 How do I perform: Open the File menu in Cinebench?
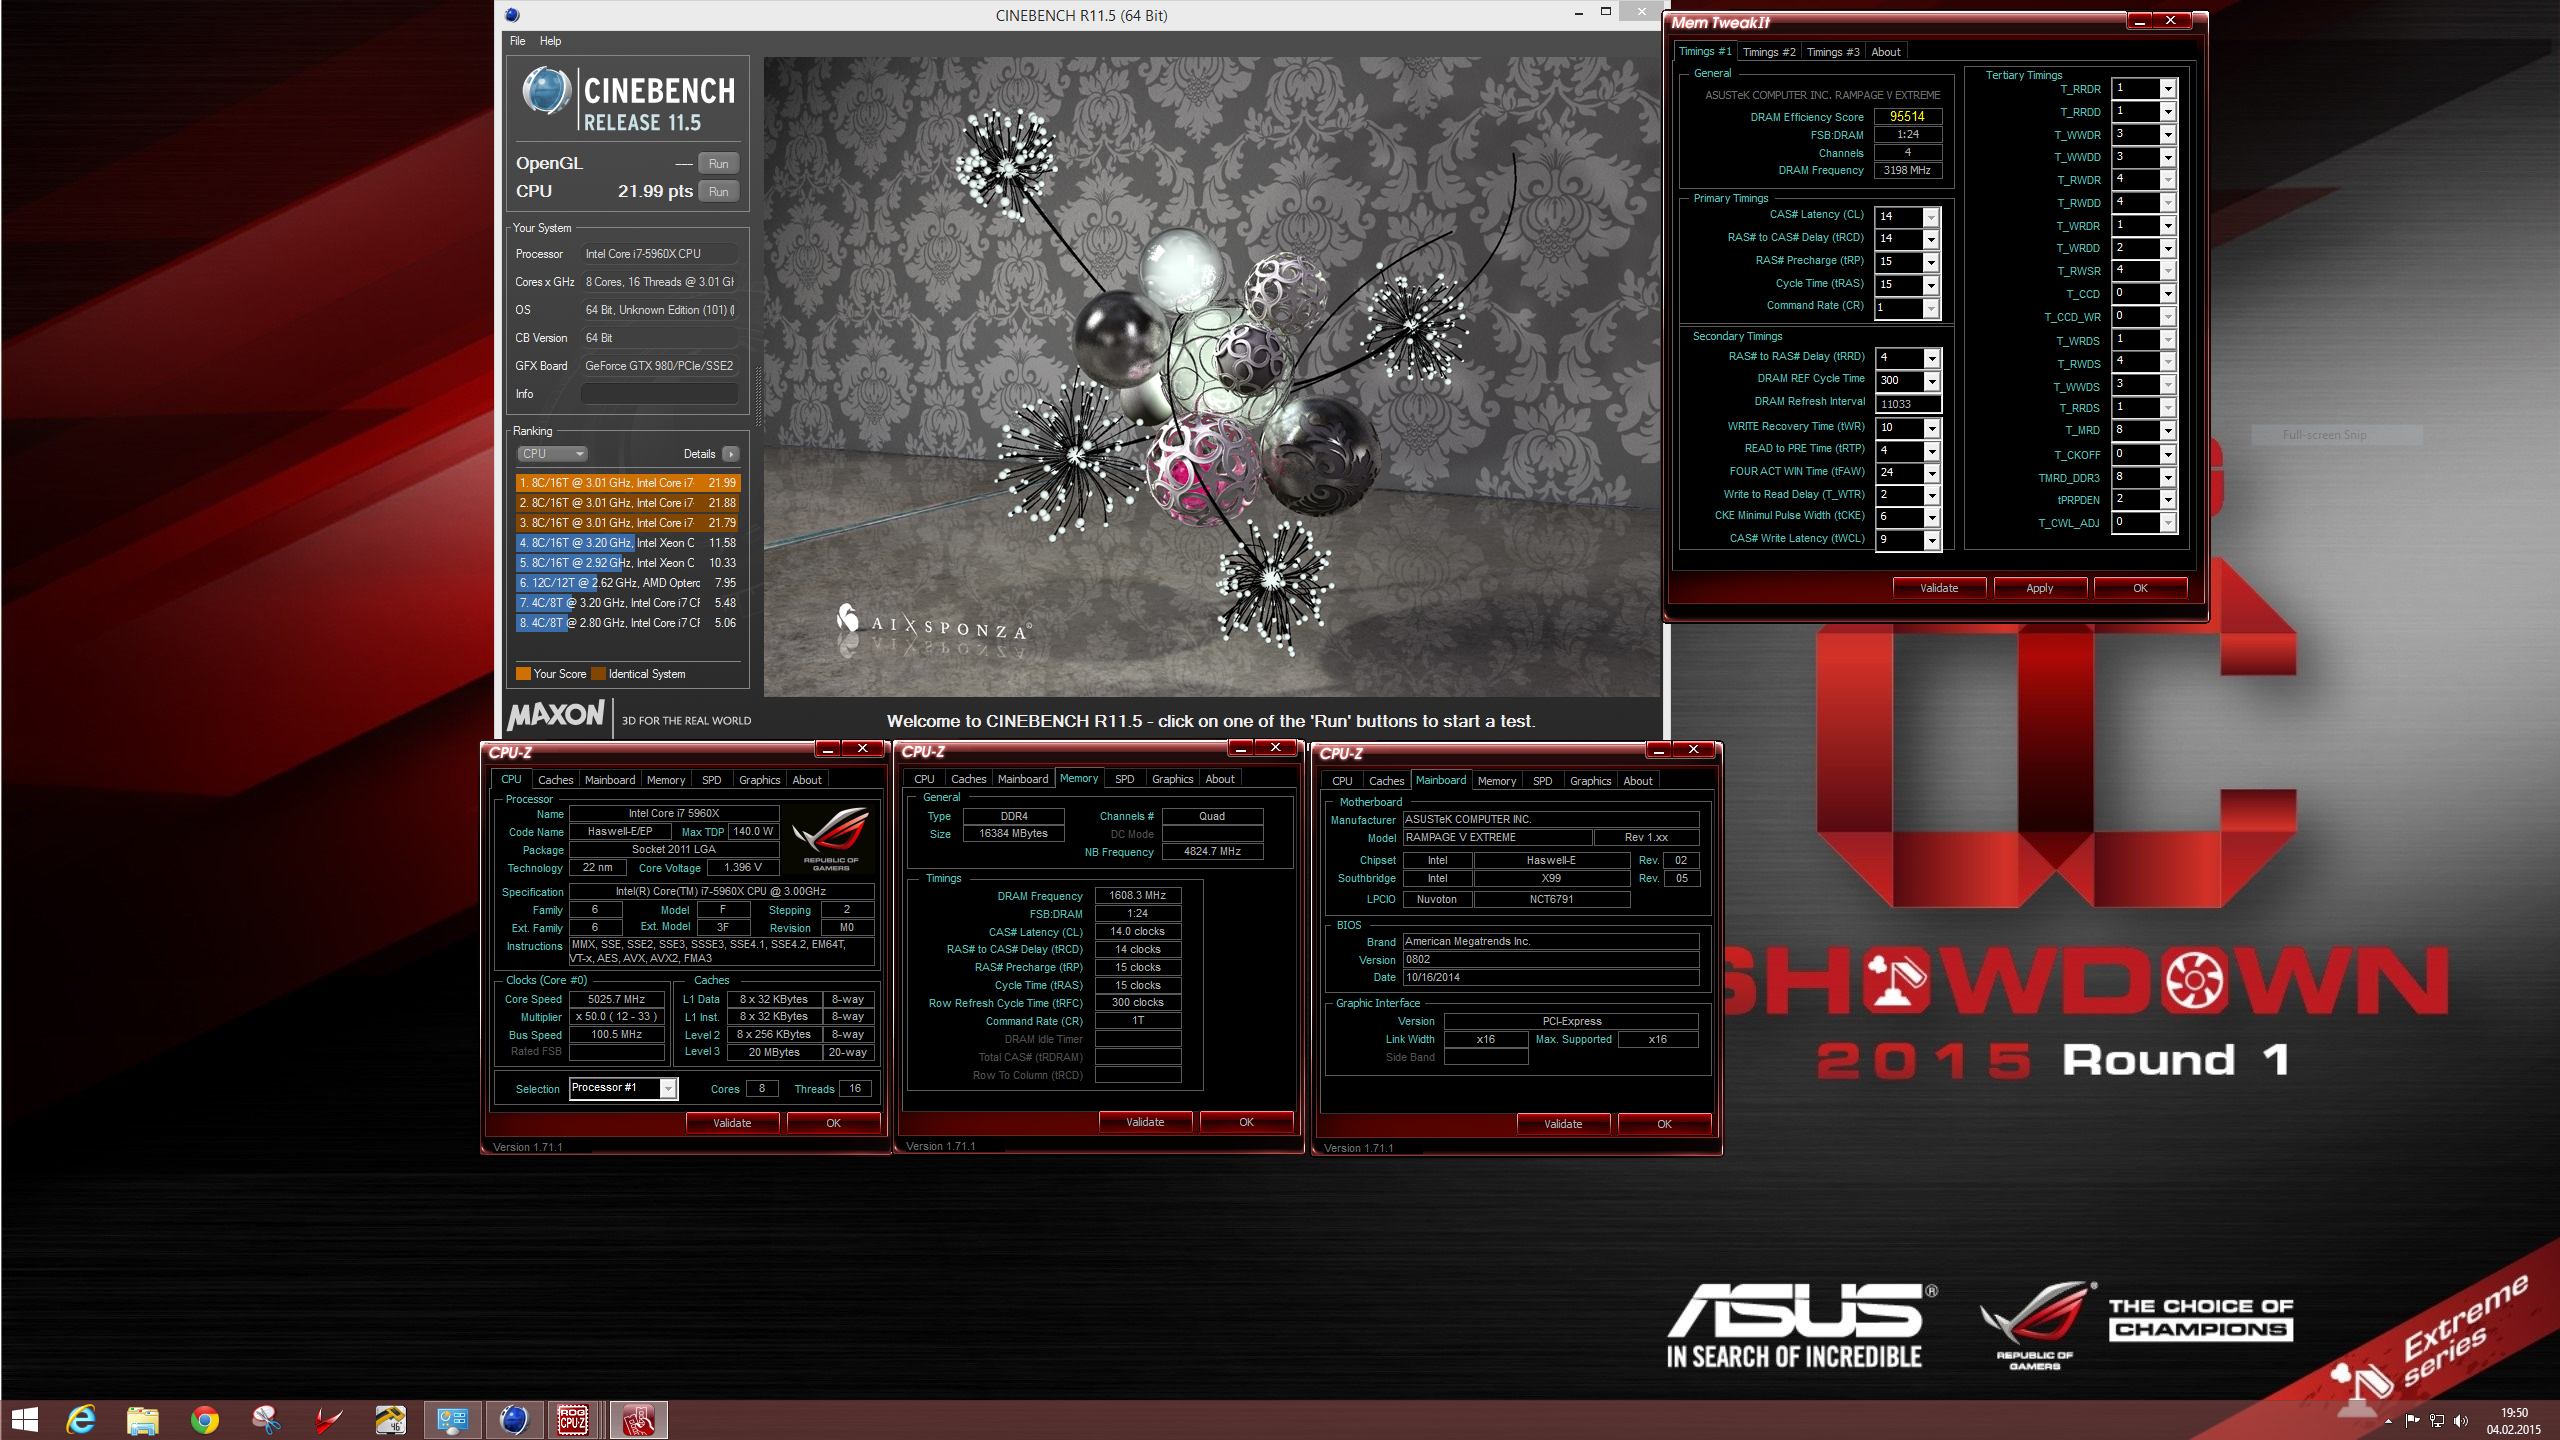(x=517, y=41)
